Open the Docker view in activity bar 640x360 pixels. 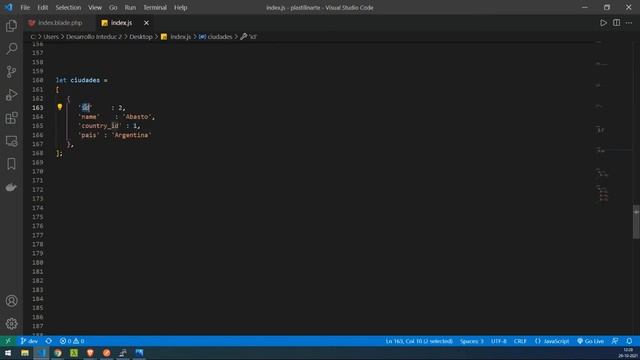point(11,187)
